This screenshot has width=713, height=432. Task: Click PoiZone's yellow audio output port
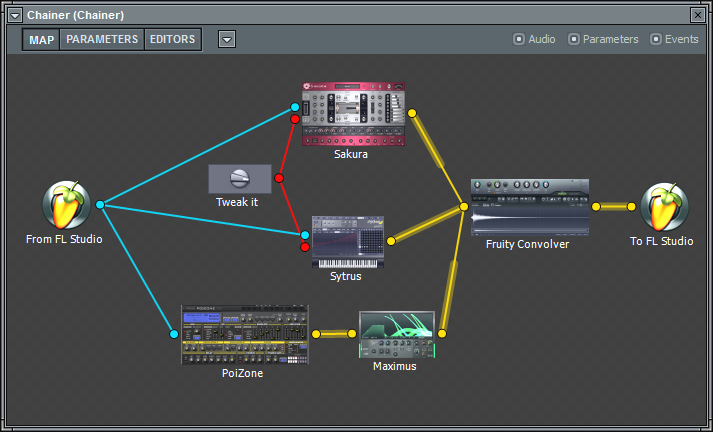tap(316, 334)
